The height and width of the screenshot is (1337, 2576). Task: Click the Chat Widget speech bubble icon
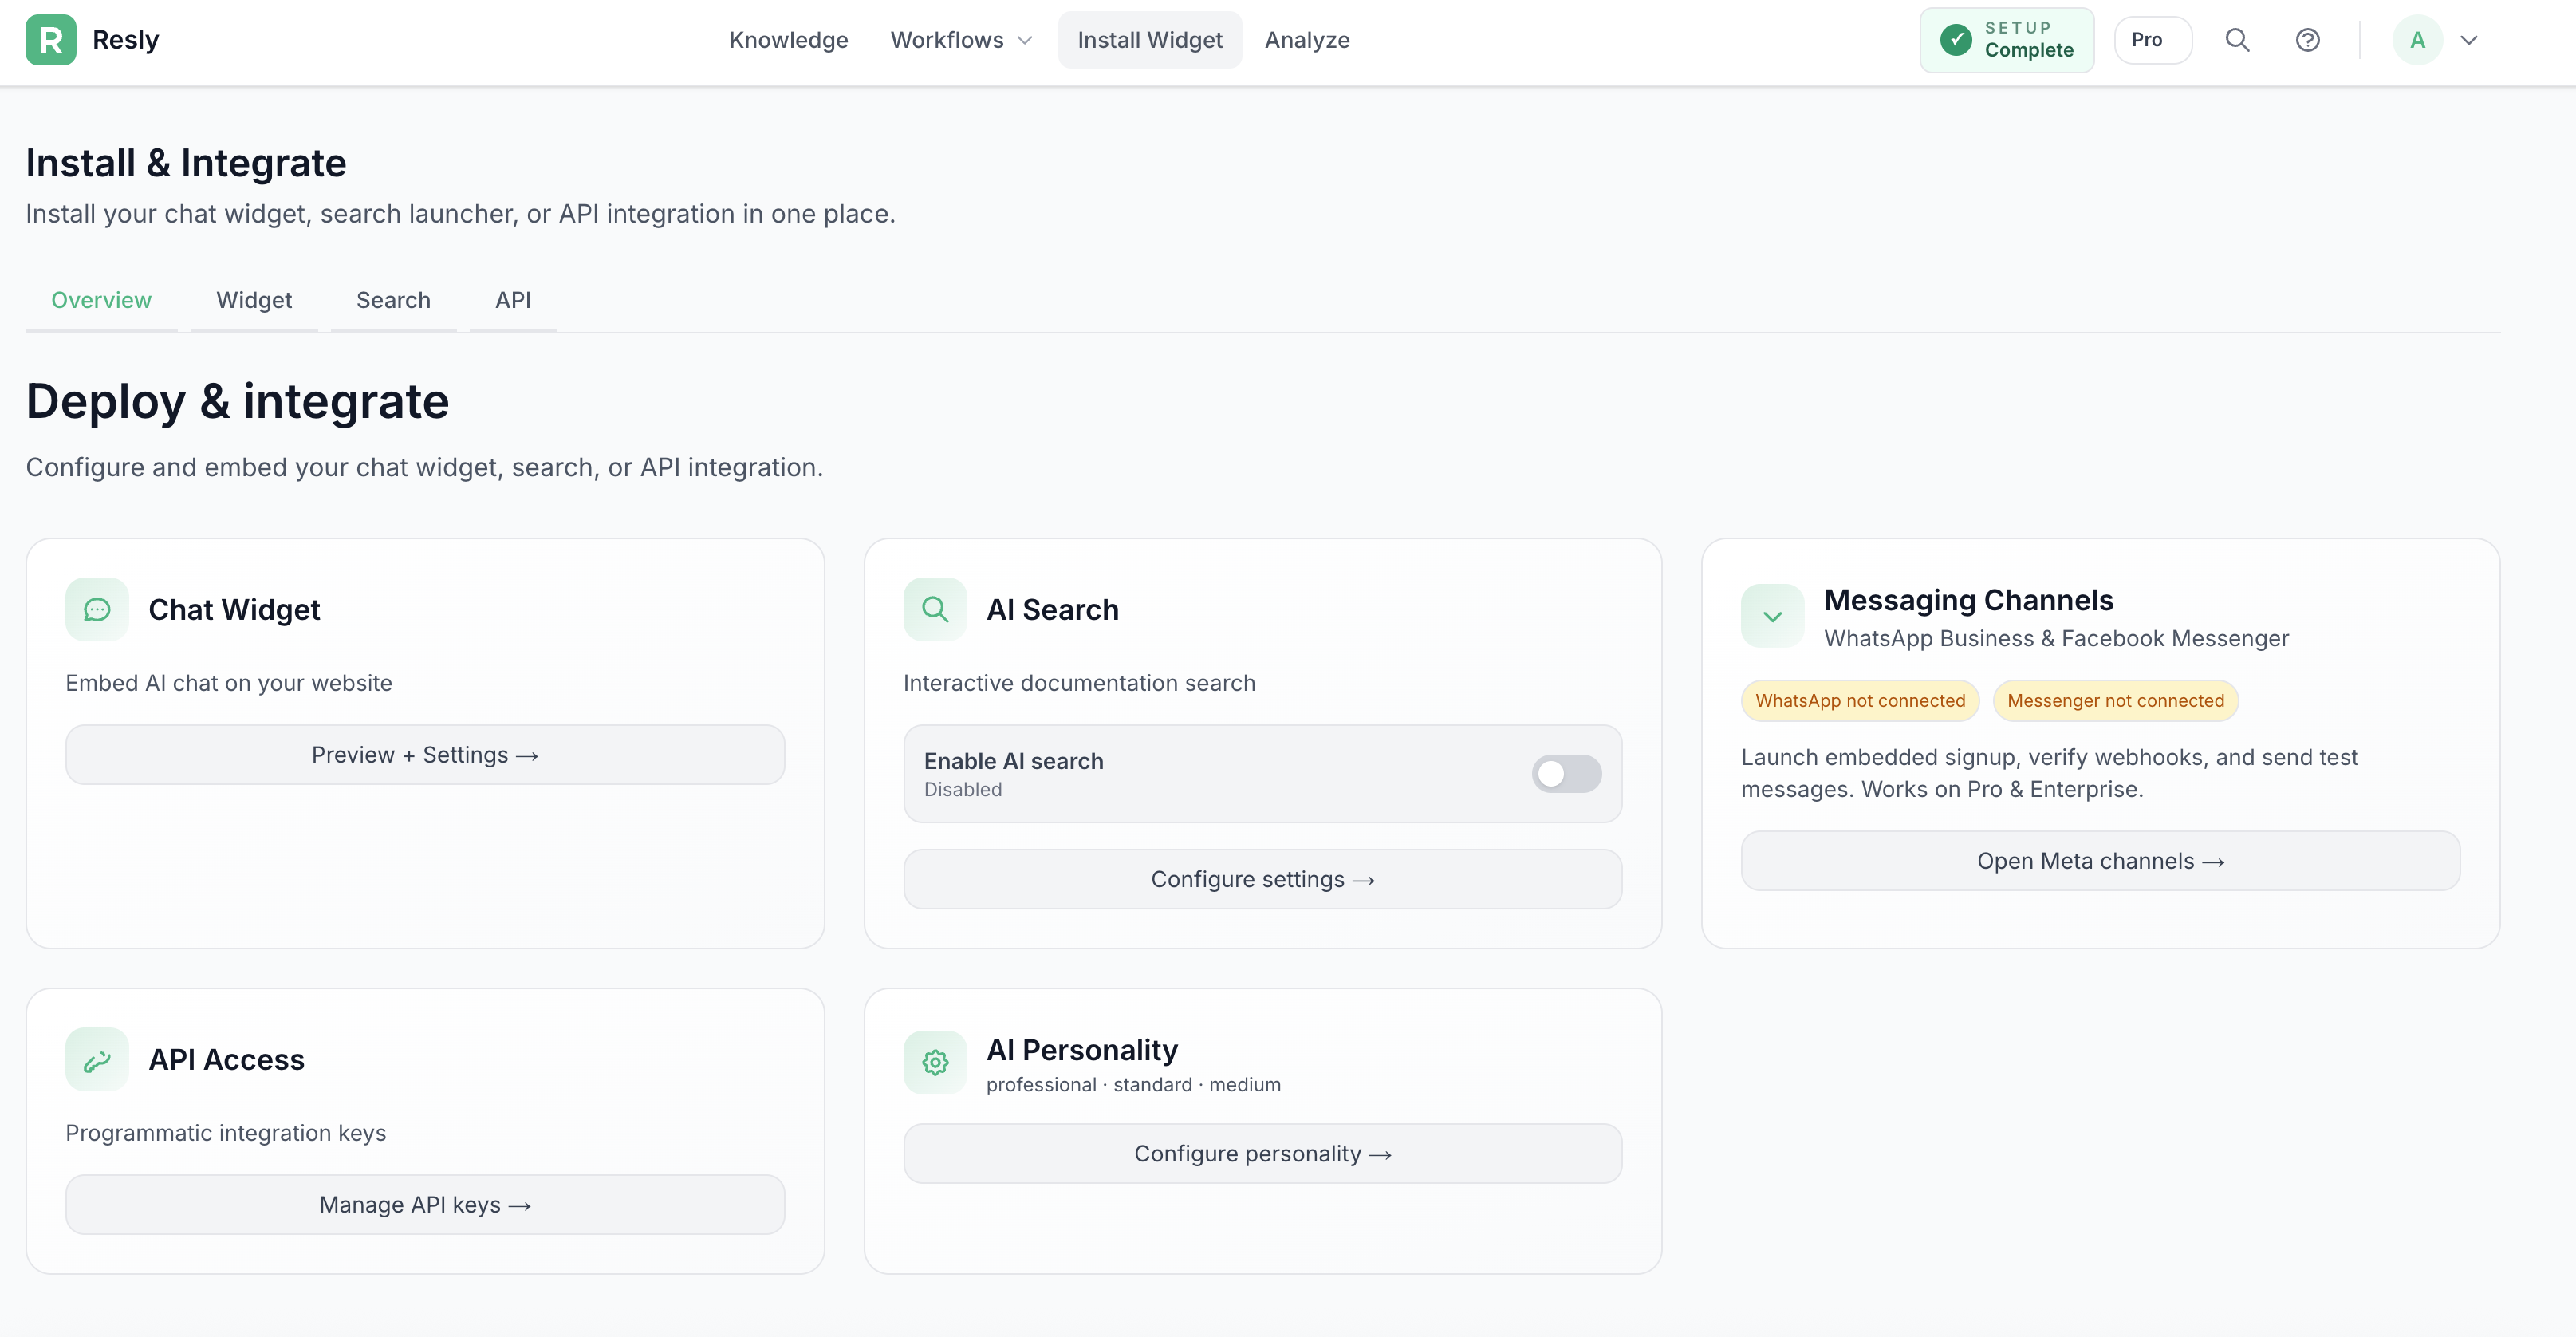[x=96, y=609]
